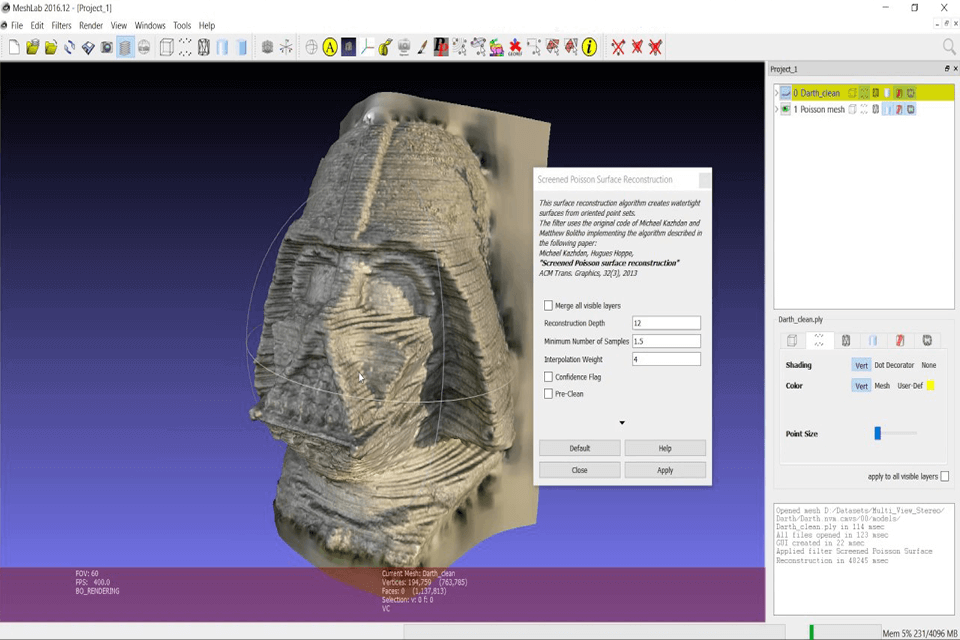Screen dimensions: 960x640
Task: Click the red Pp point picking icon
Action: pos(441,47)
